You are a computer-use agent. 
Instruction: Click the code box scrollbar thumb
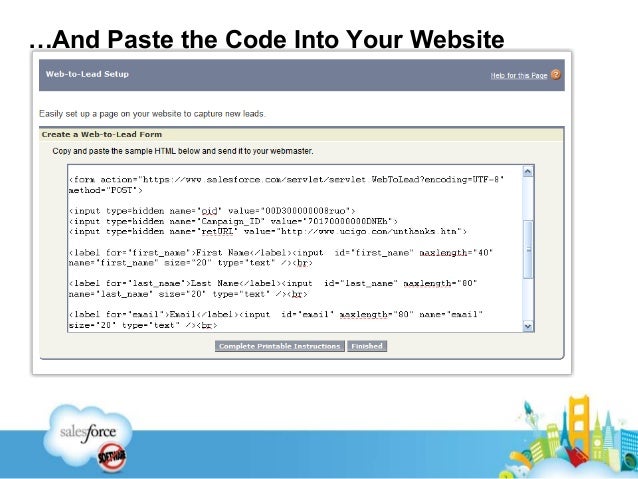click(528, 249)
